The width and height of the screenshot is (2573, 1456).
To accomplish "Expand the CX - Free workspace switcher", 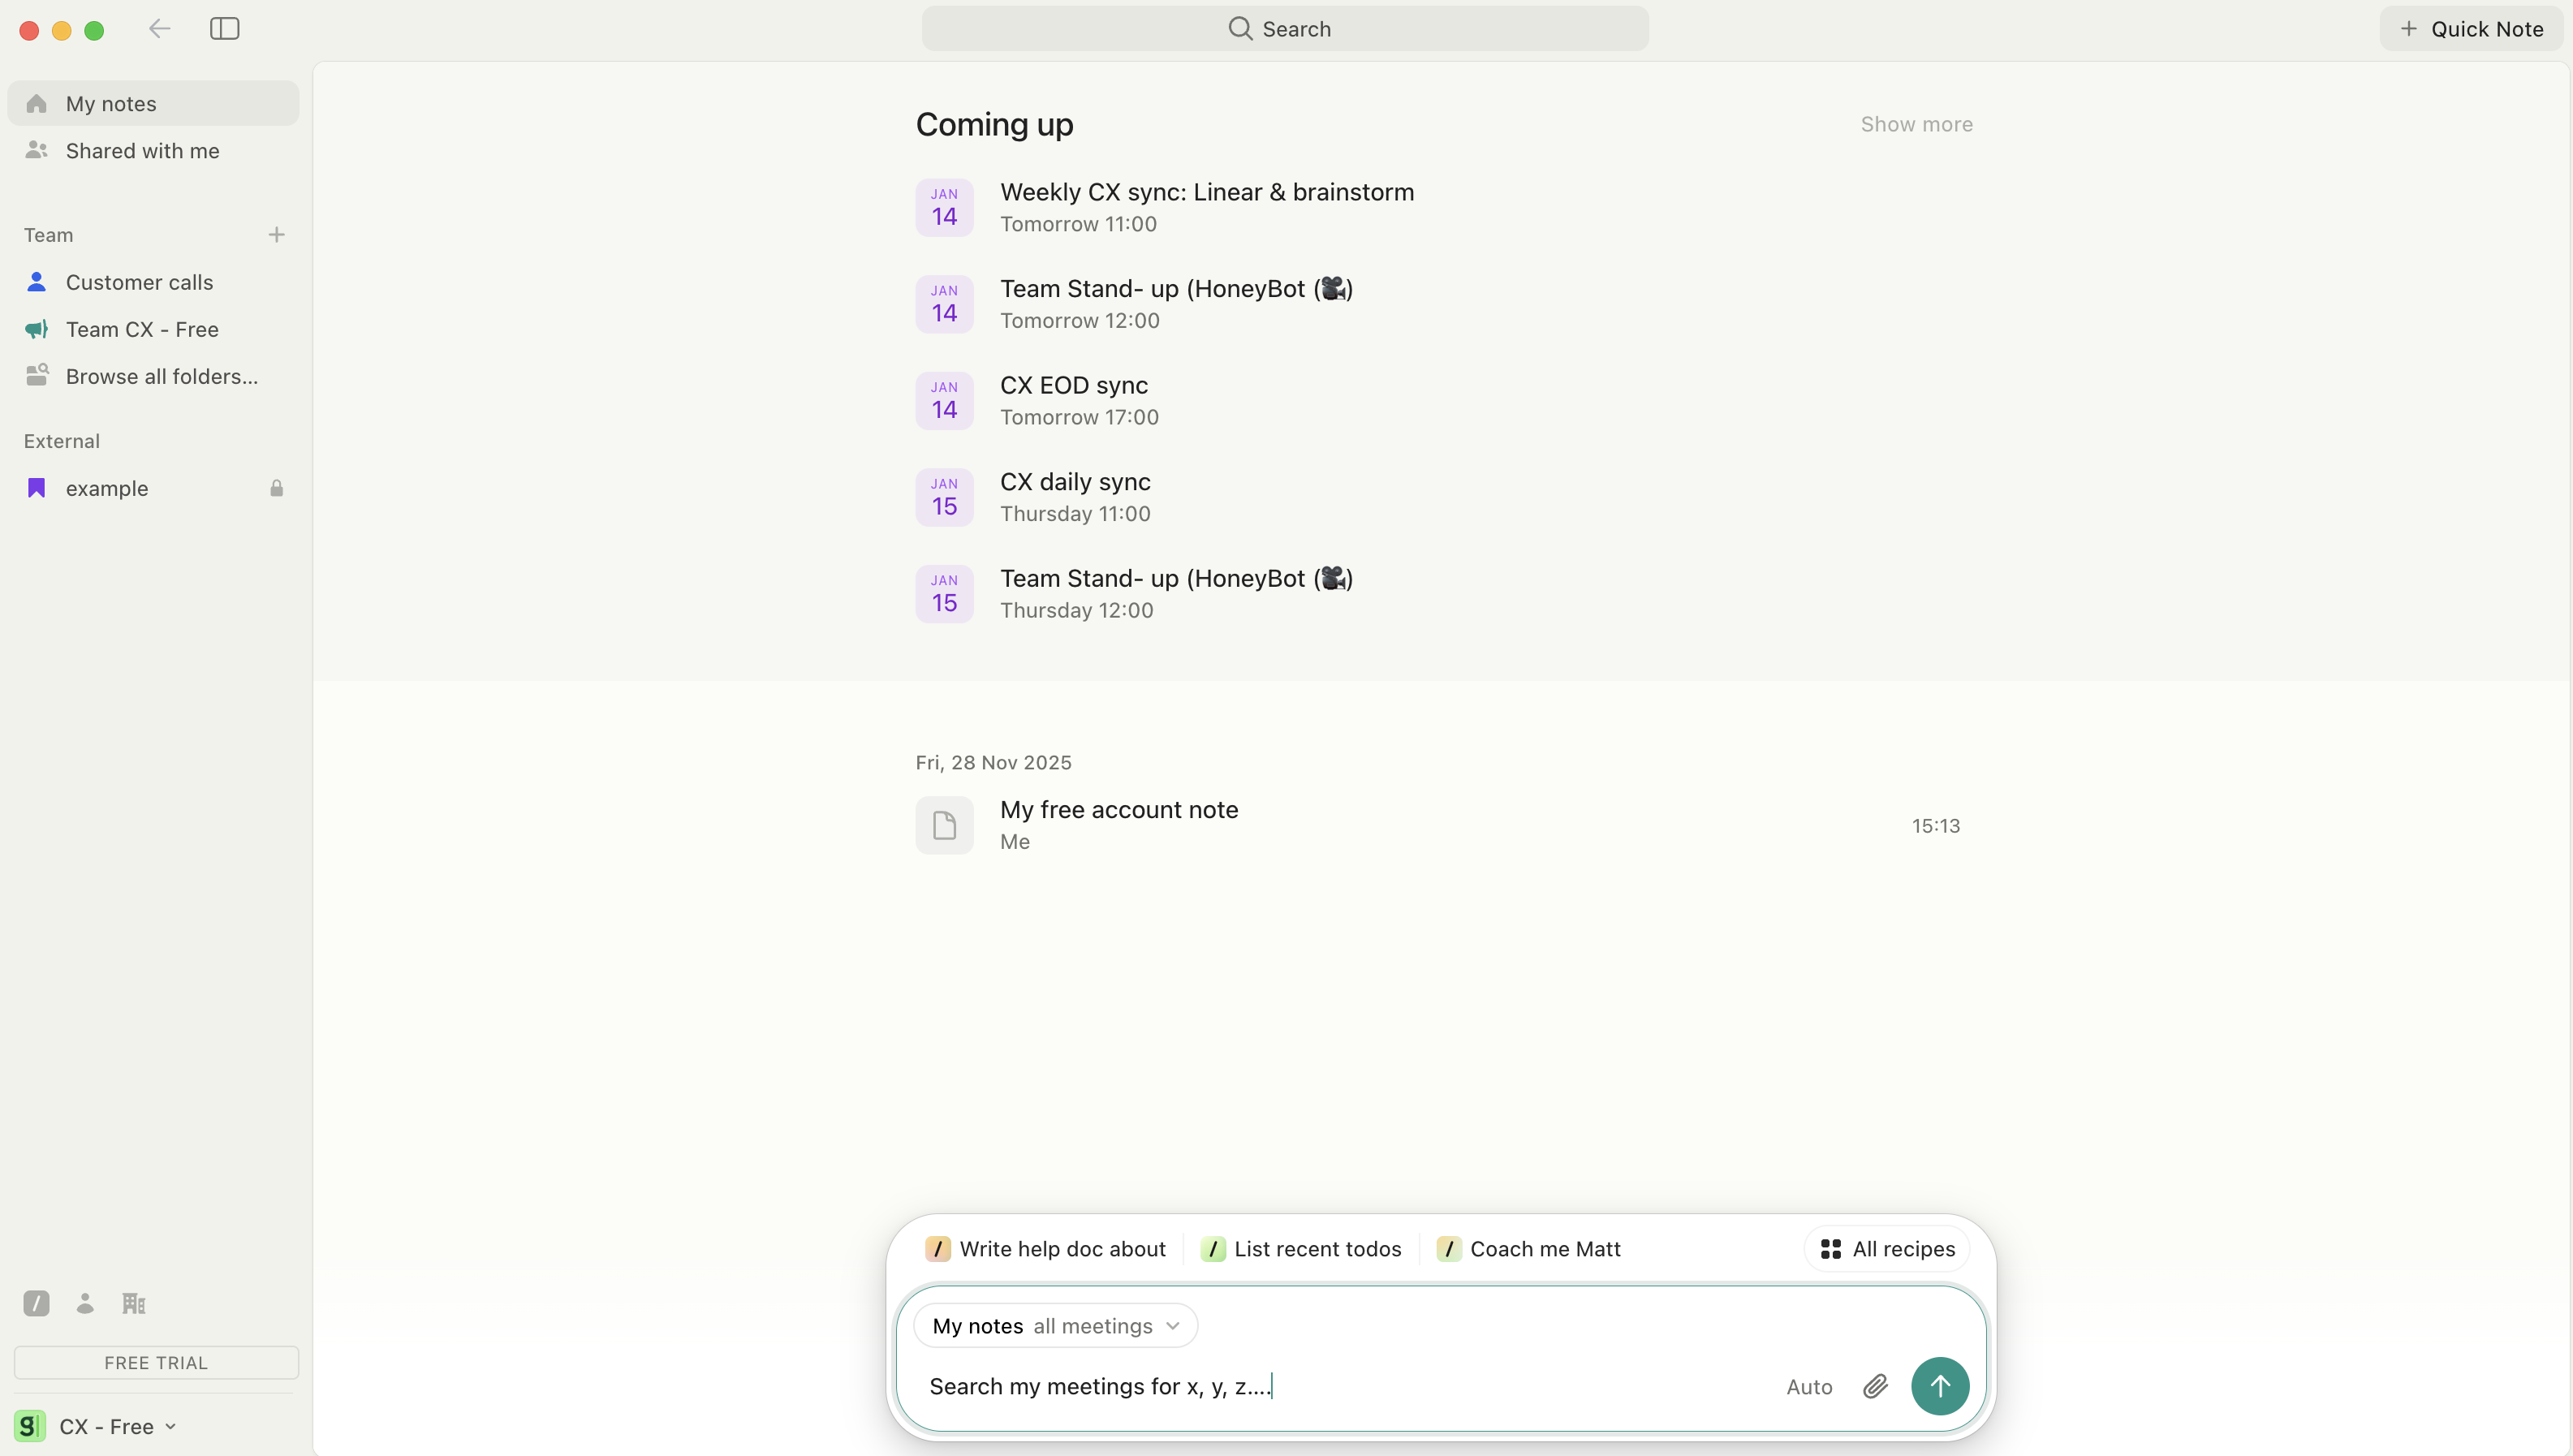I will (112, 1426).
